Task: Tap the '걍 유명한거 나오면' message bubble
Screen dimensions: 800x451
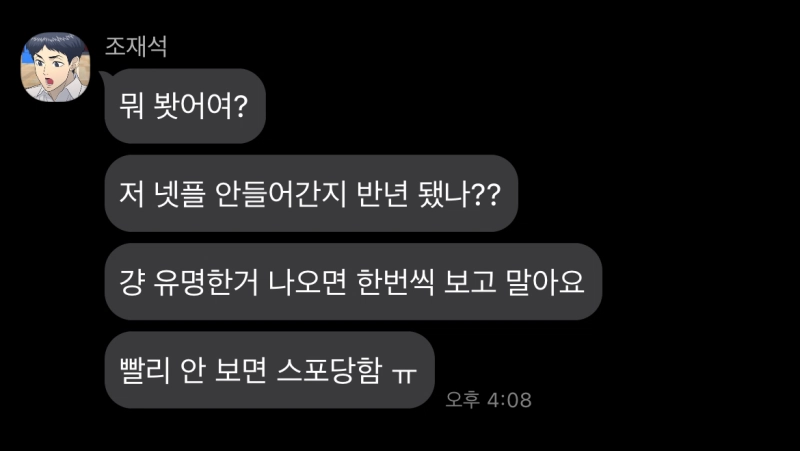Action: 353,282
